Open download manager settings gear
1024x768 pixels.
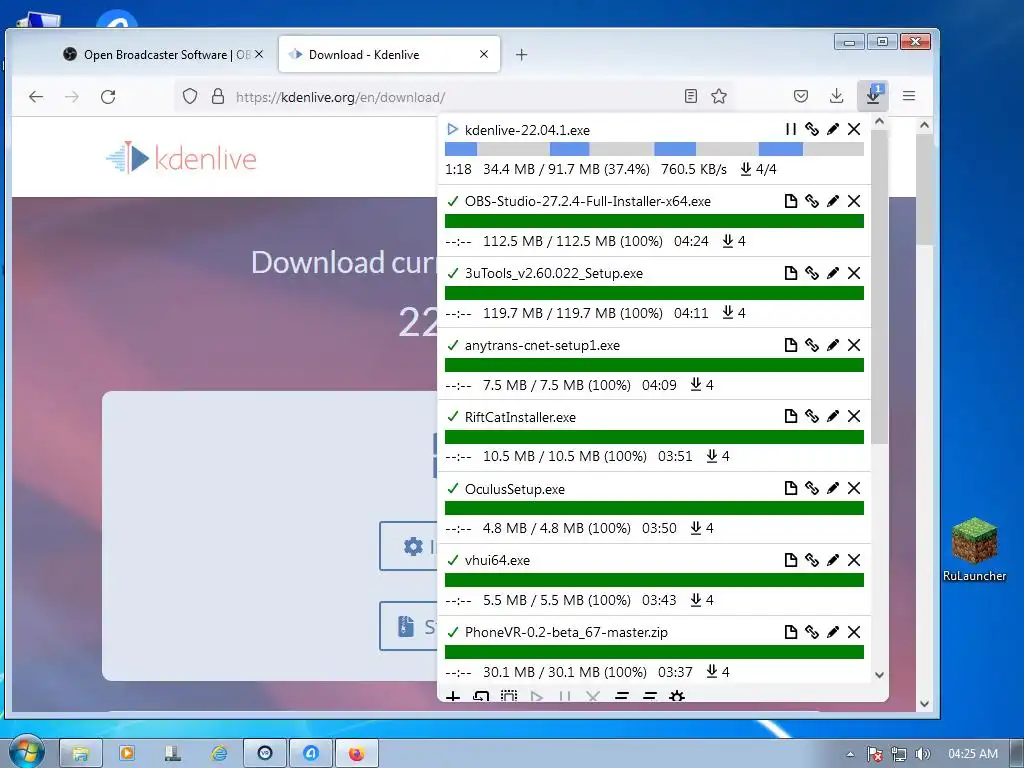pyautogui.click(x=677, y=697)
